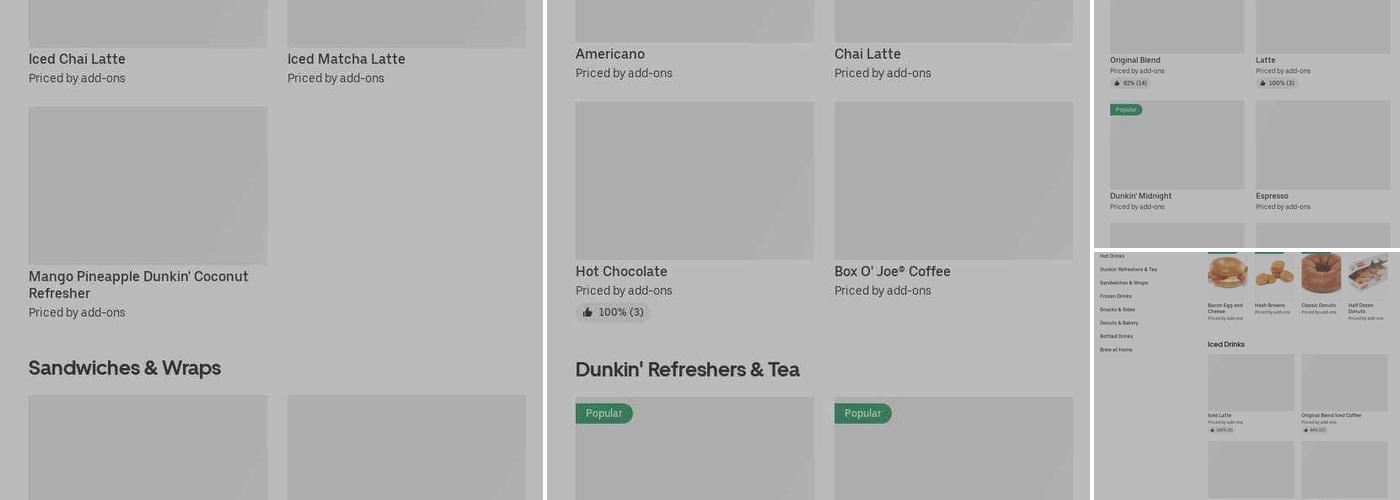
Task: Click the thumbs-up icon under Hot Chocolate
Action: pyautogui.click(x=588, y=313)
